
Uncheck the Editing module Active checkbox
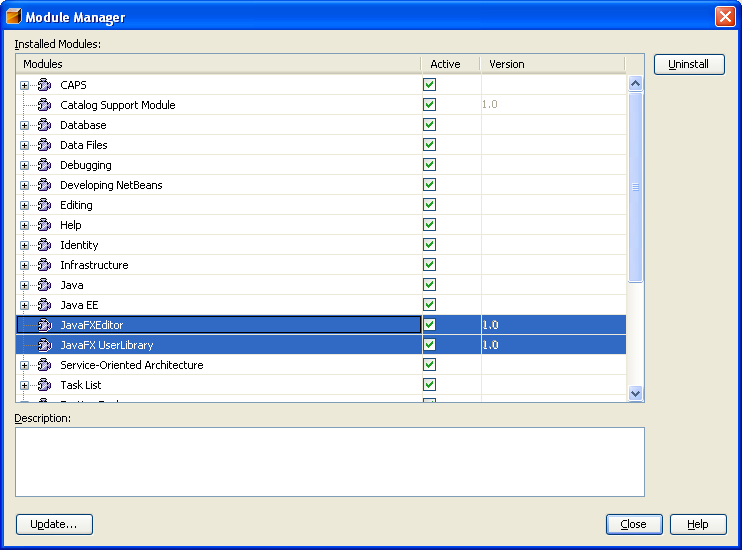click(429, 204)
